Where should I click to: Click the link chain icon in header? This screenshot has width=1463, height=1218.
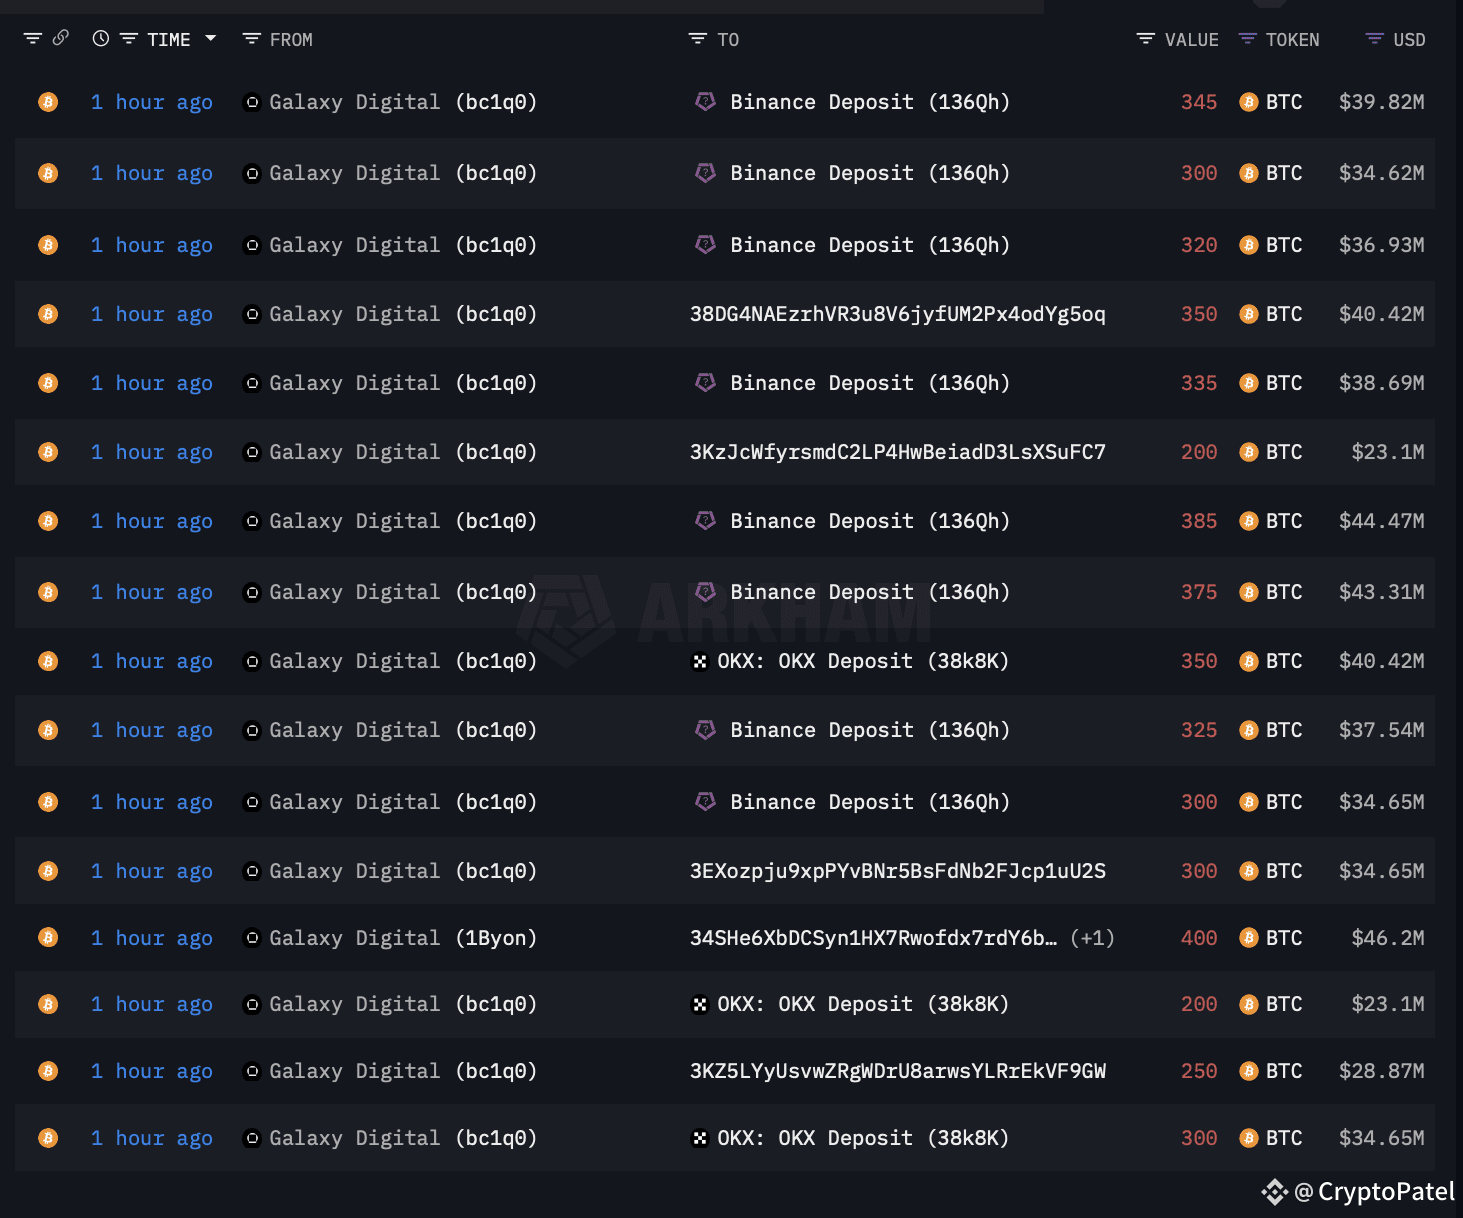pyautogui.click(x=61, y=38)
